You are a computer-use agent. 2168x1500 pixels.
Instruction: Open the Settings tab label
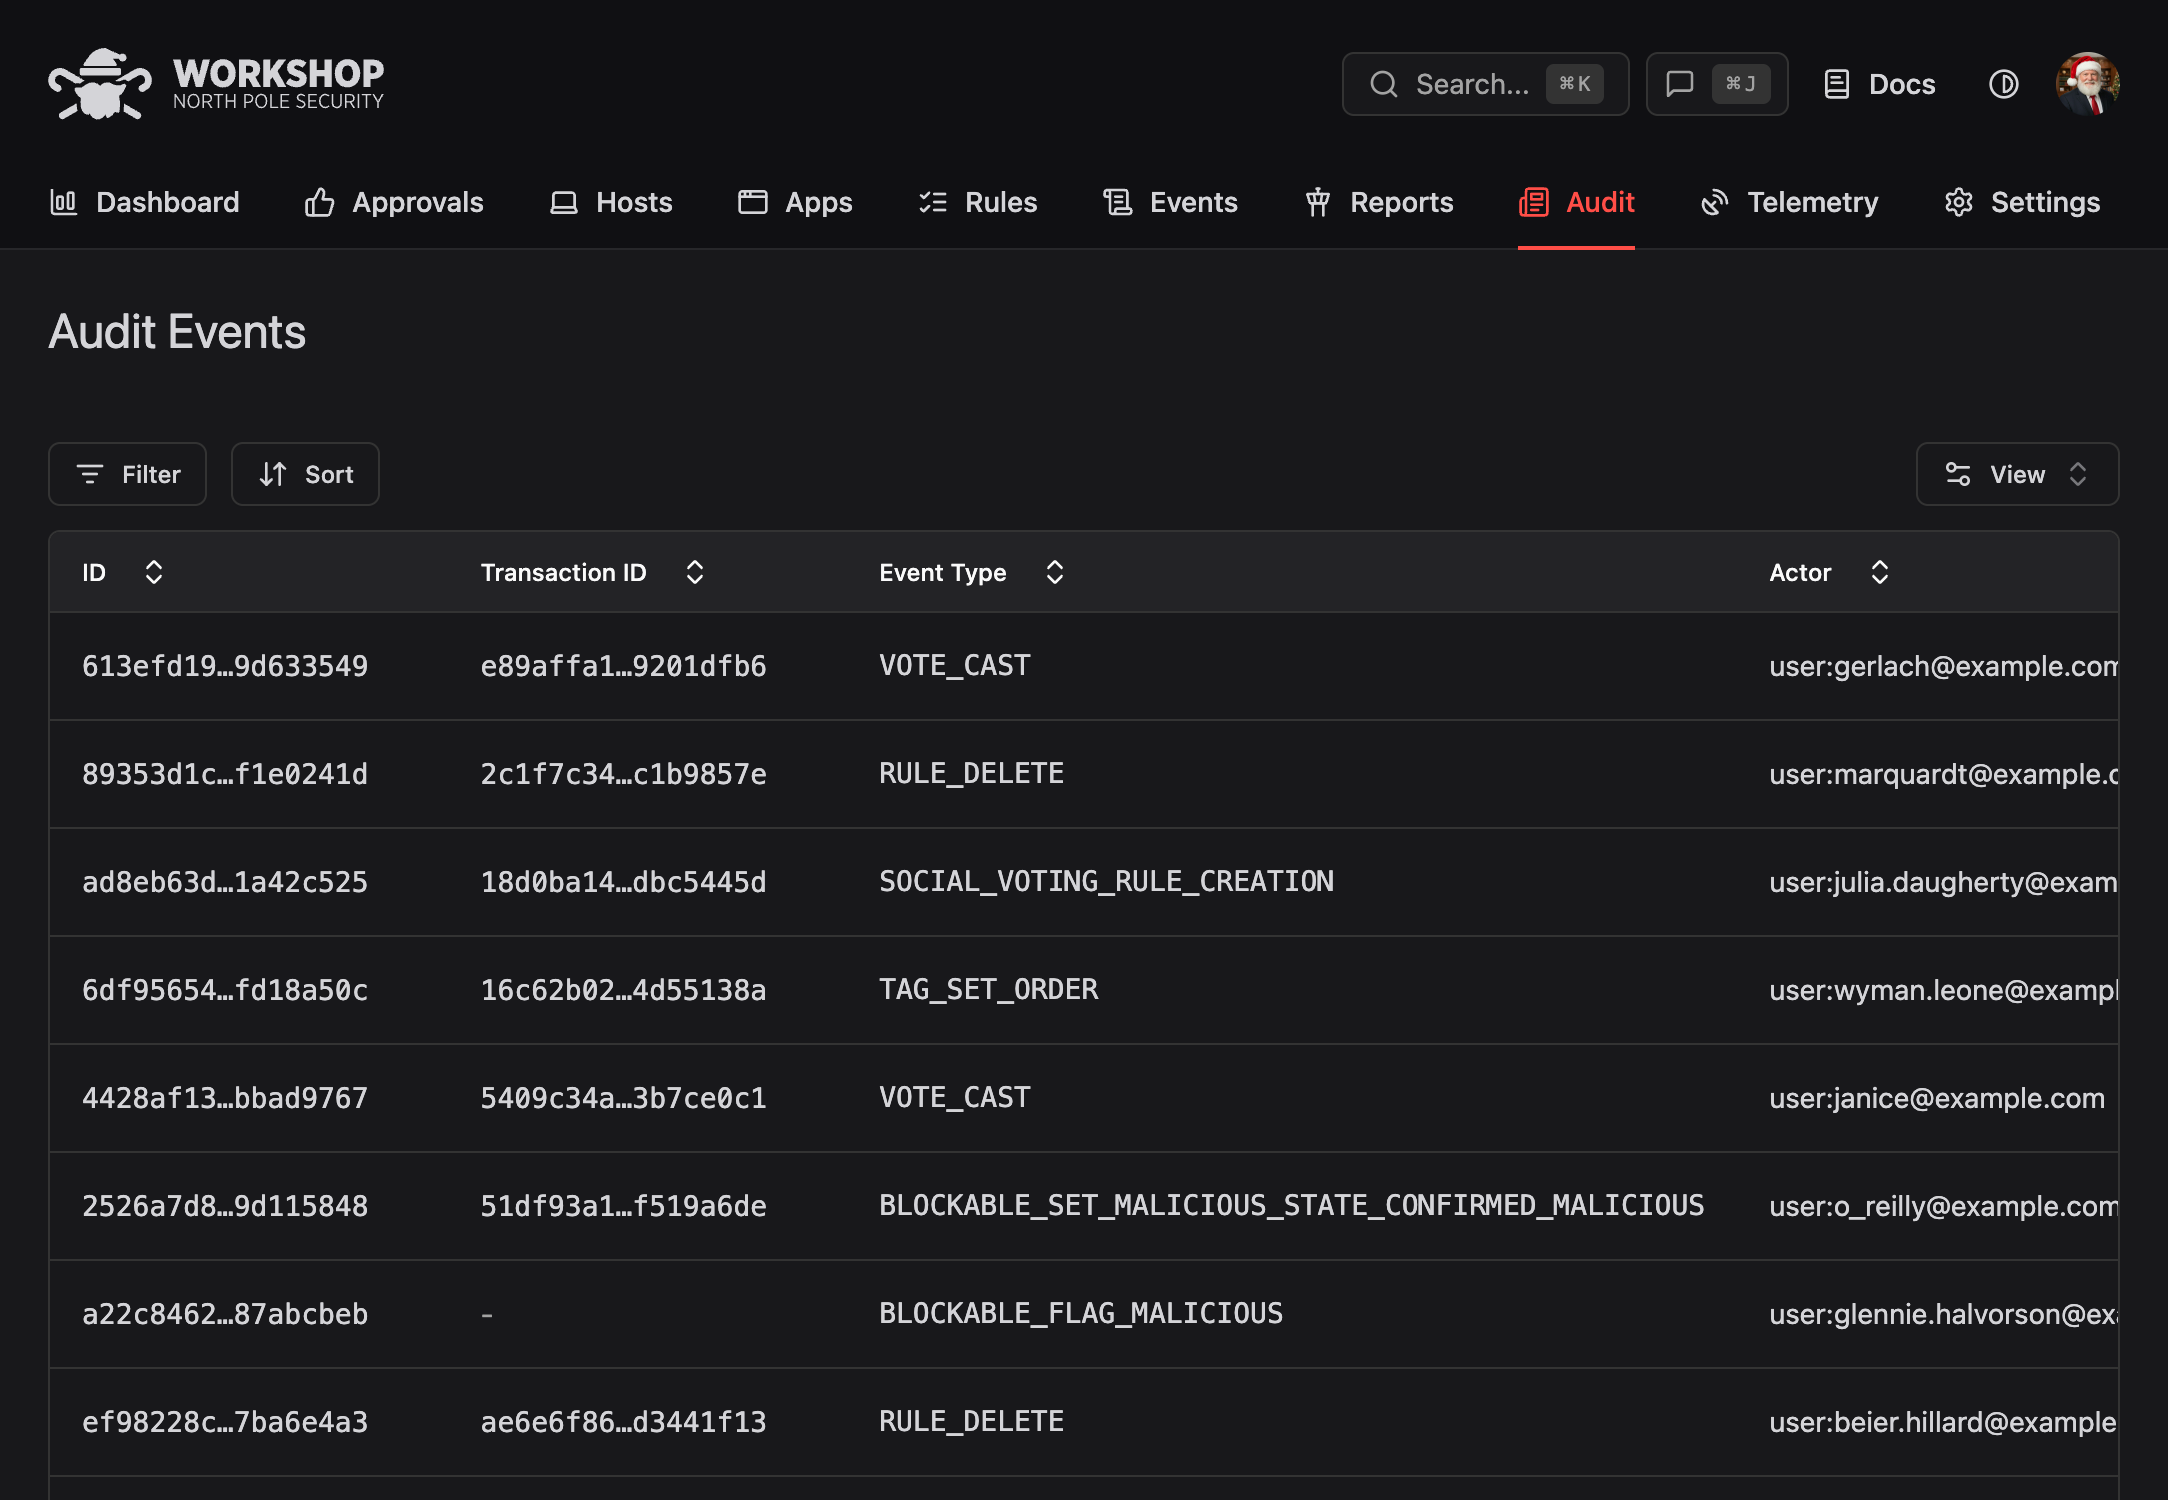tap(2045, 202)
